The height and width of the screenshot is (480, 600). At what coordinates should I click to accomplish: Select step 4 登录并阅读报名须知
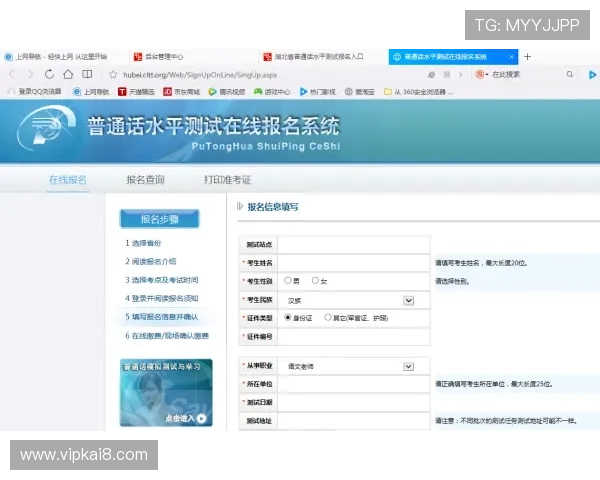[x=161, y=298]
